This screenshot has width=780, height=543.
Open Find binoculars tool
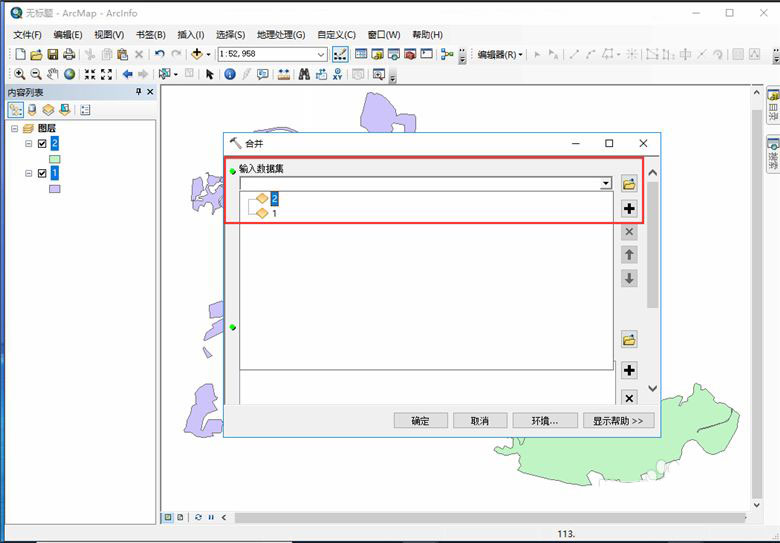[x=304, y=75]
